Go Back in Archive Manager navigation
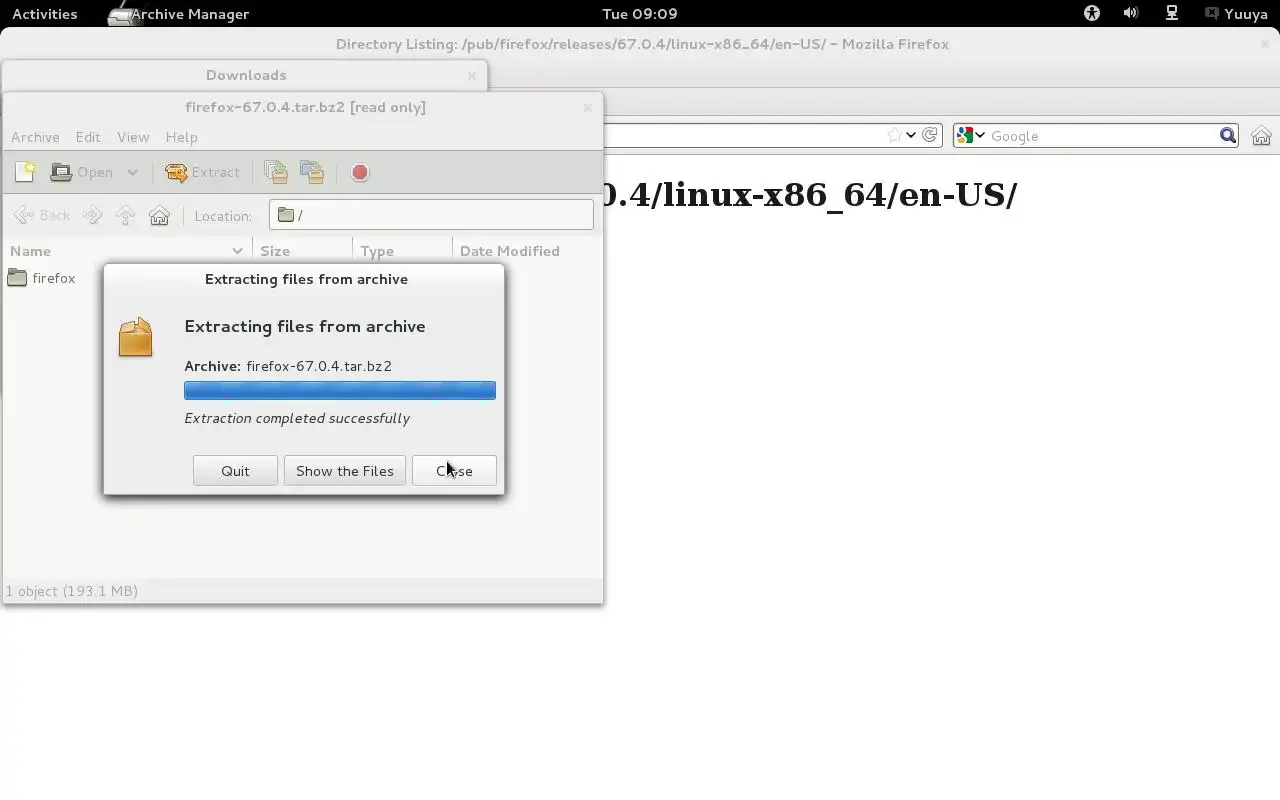 (43, 215)
